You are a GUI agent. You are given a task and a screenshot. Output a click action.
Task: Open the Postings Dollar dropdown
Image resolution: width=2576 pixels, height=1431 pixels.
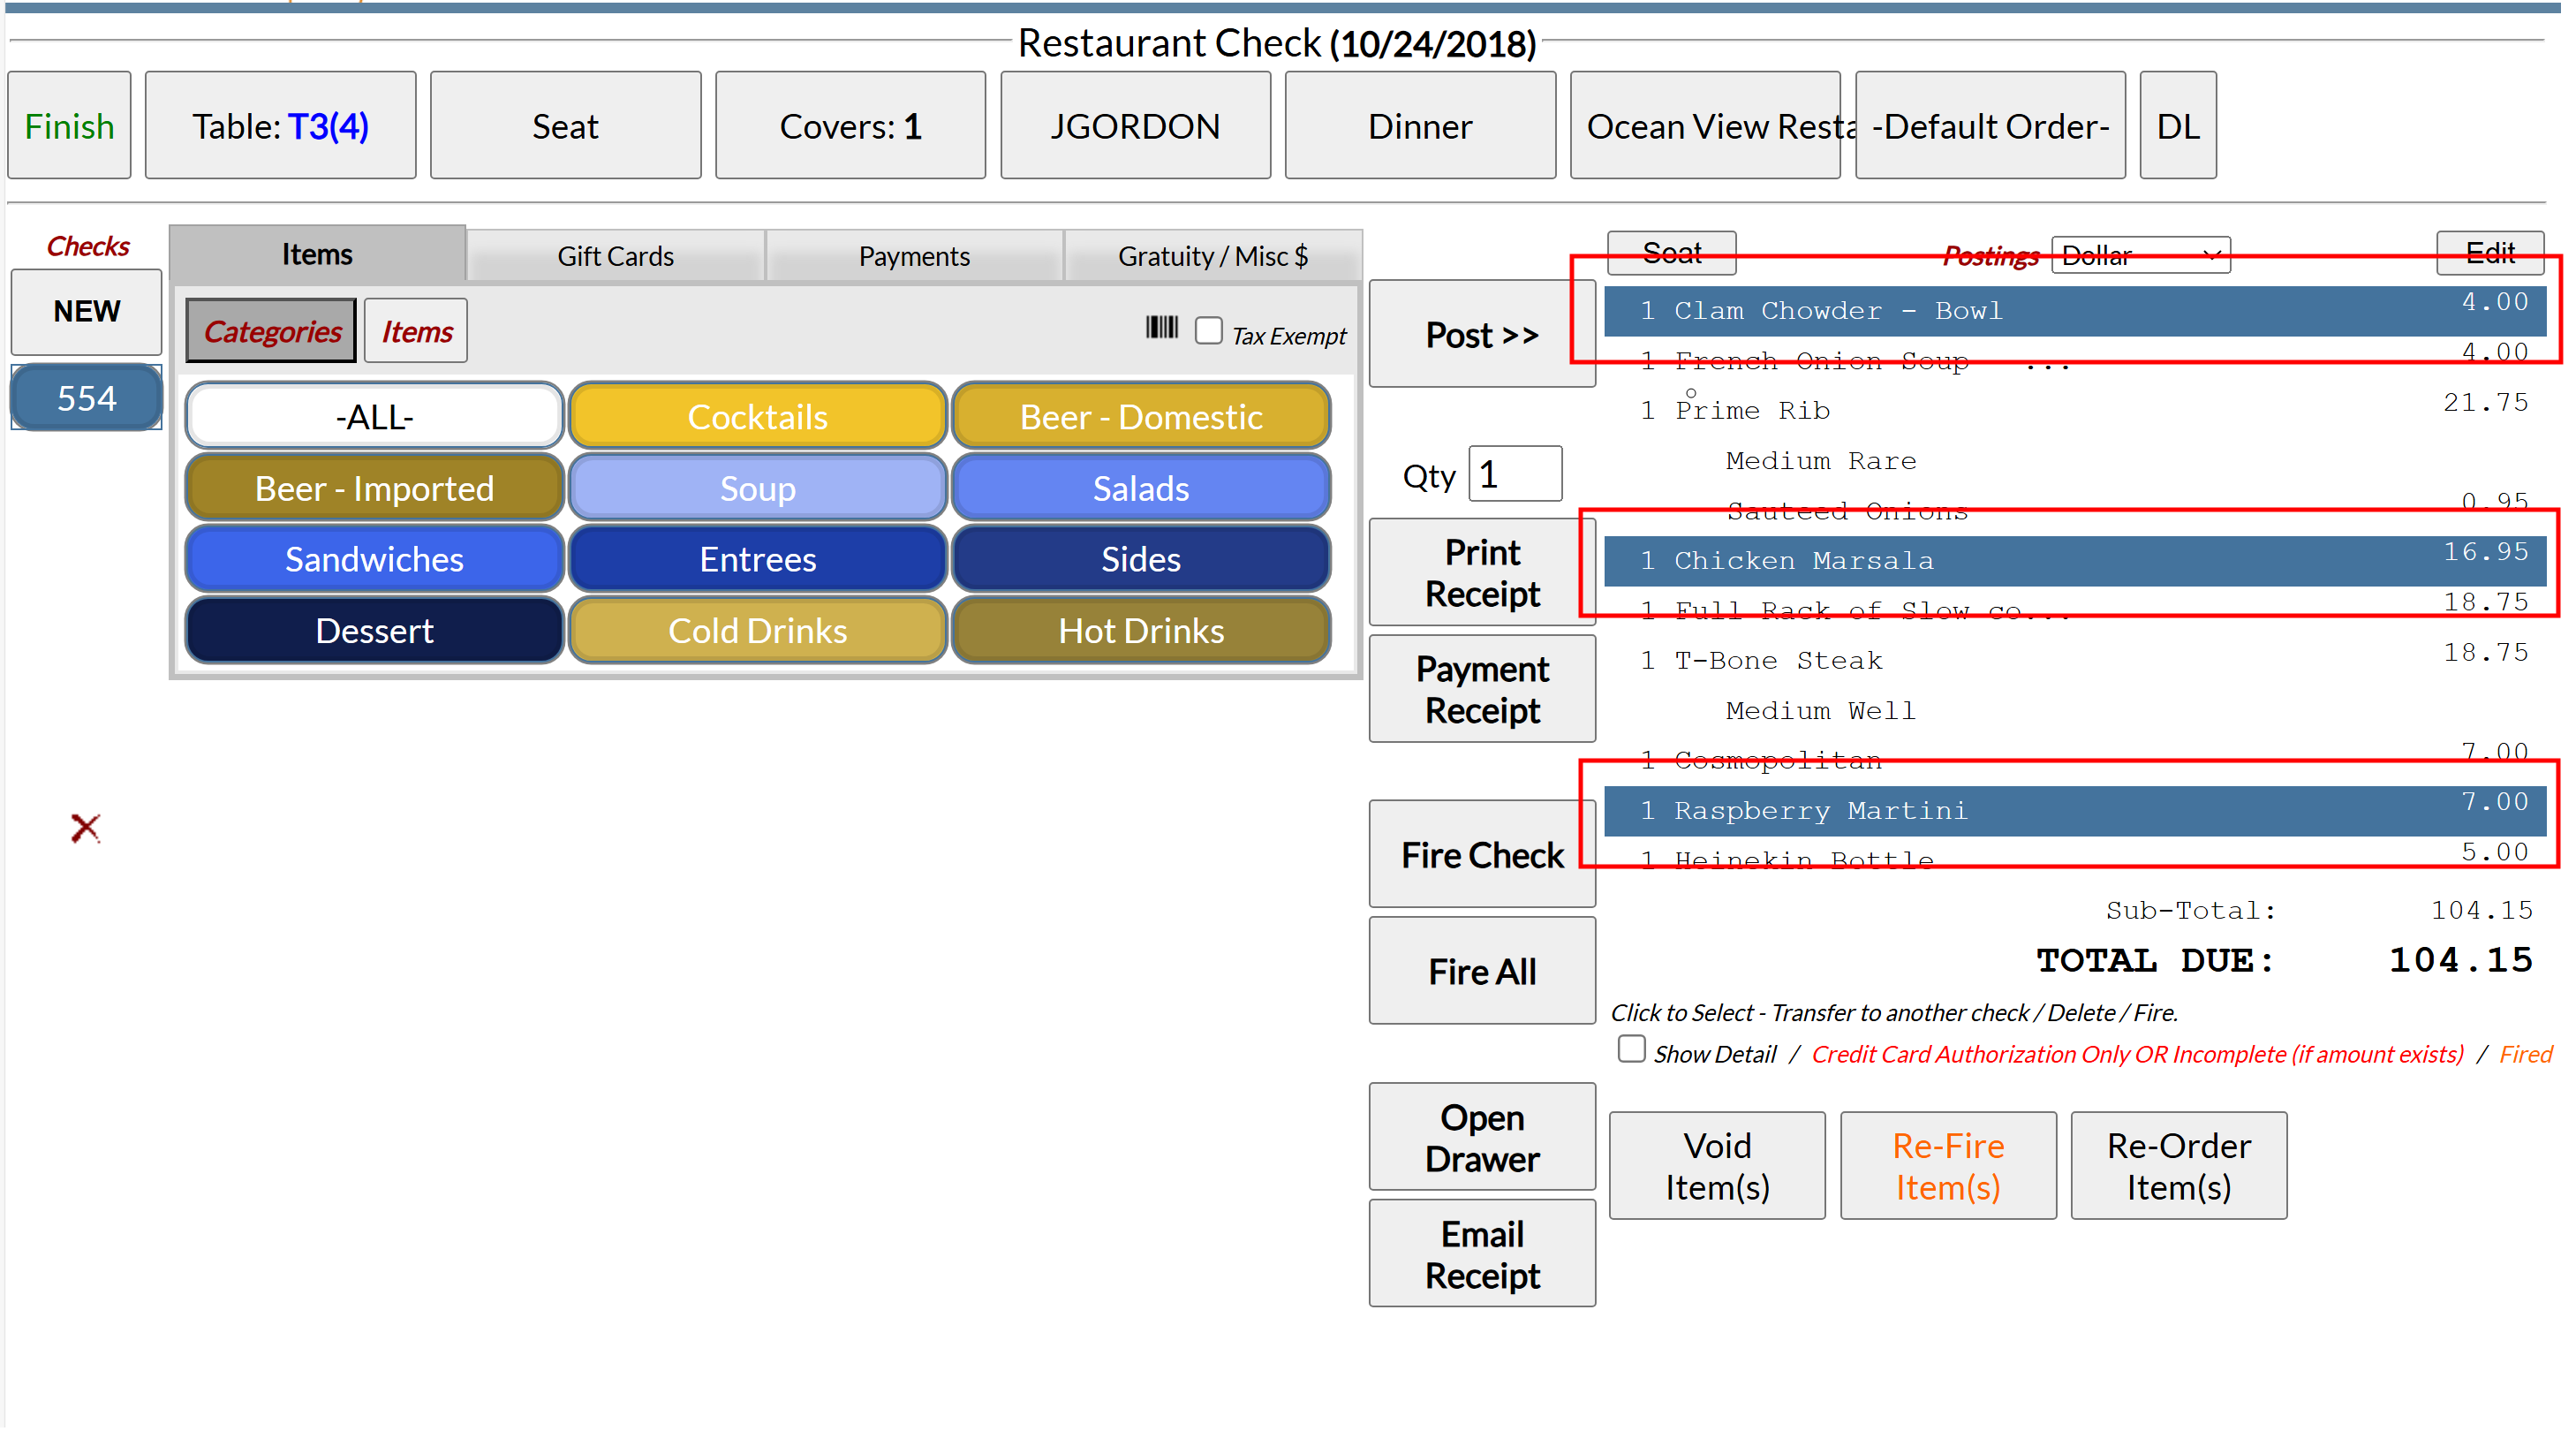(x=2140, y=255)
